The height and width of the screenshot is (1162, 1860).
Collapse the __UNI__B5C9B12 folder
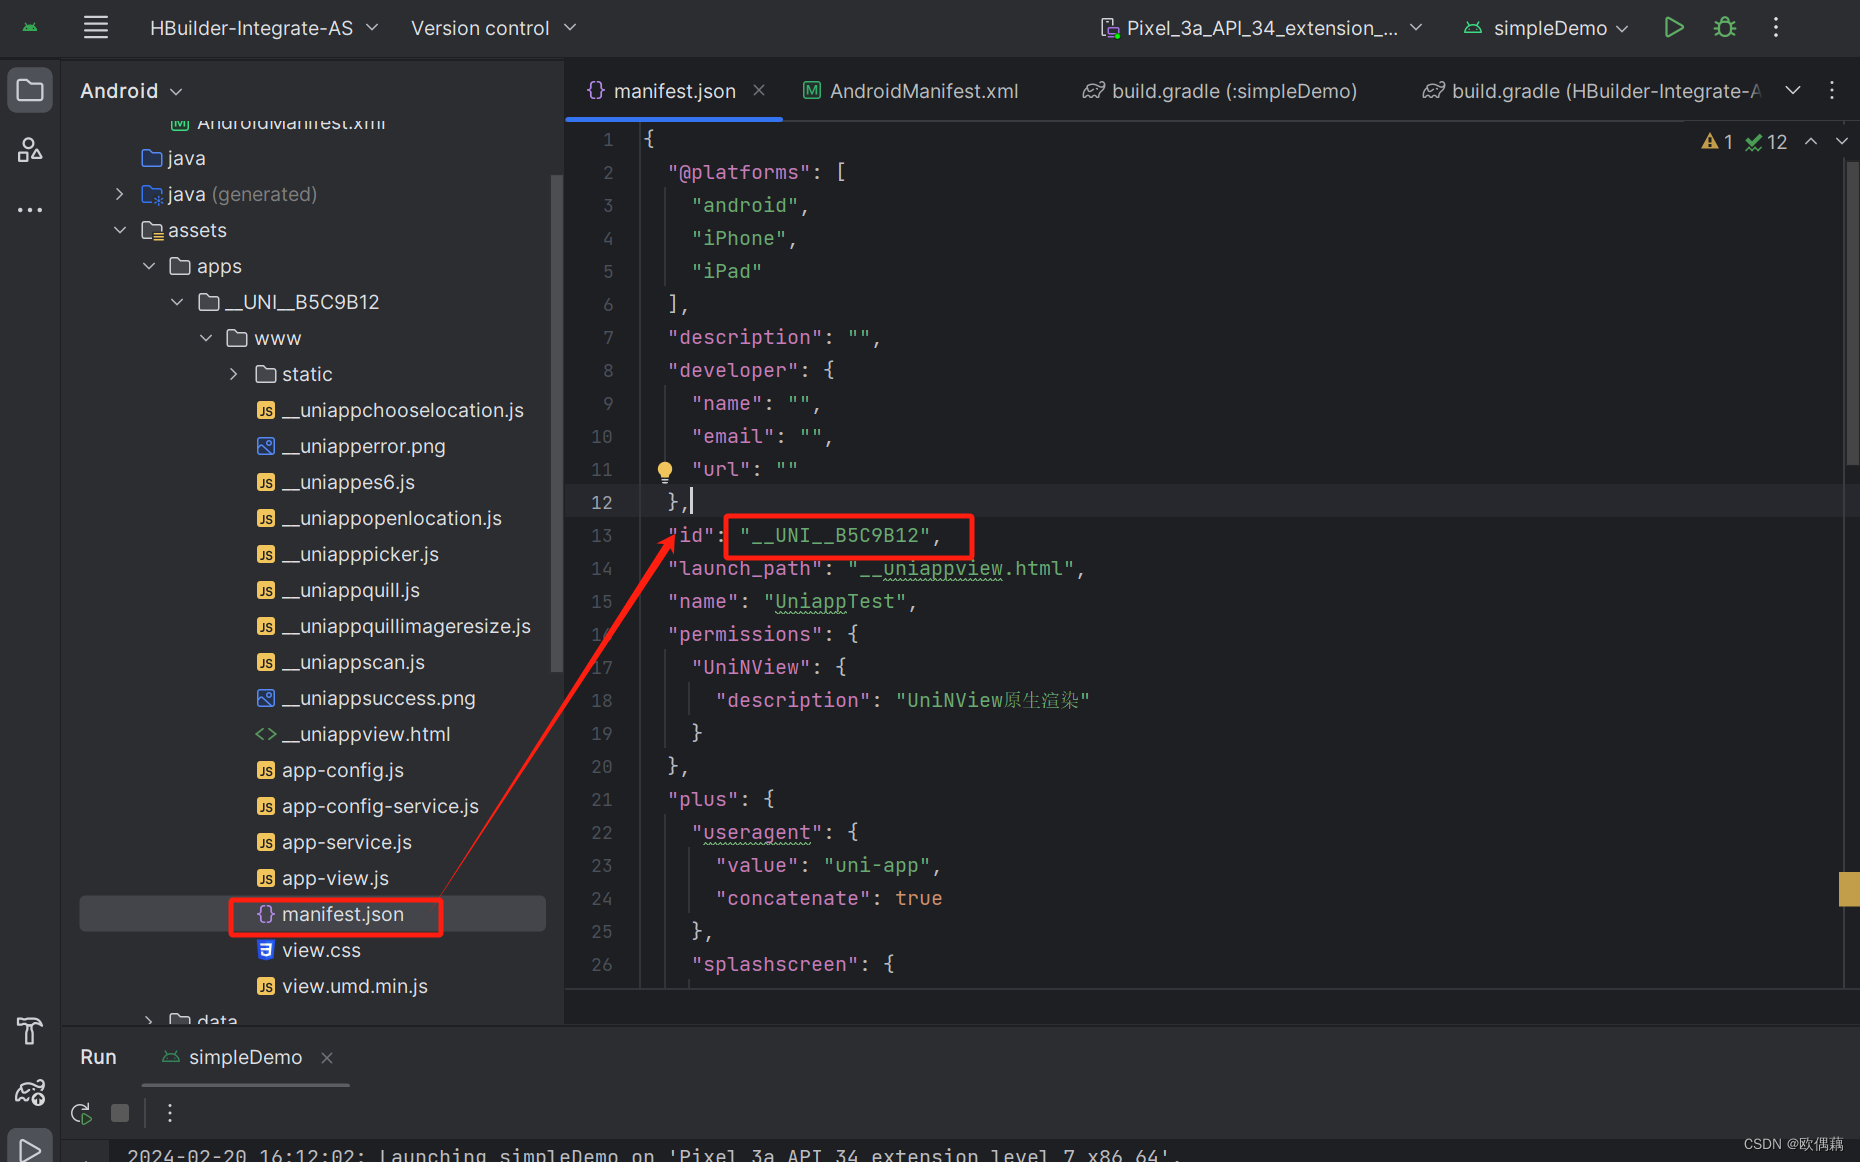tap(177, 302)
